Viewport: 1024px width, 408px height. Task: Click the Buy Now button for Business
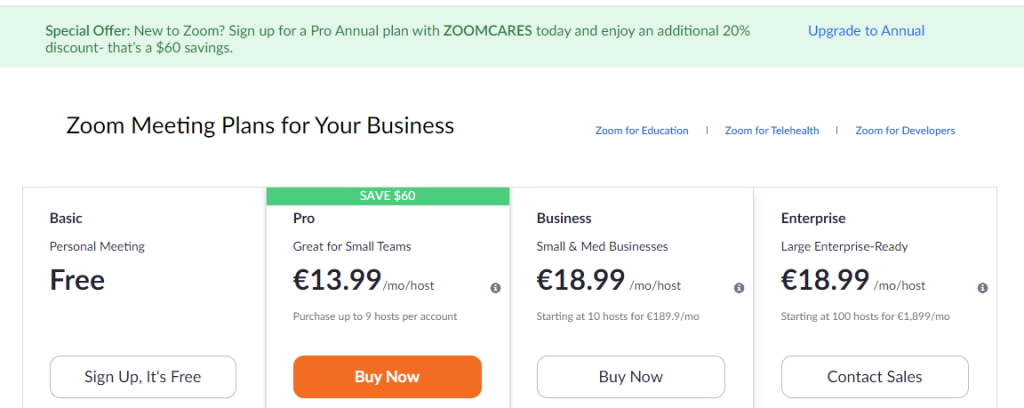631,377
